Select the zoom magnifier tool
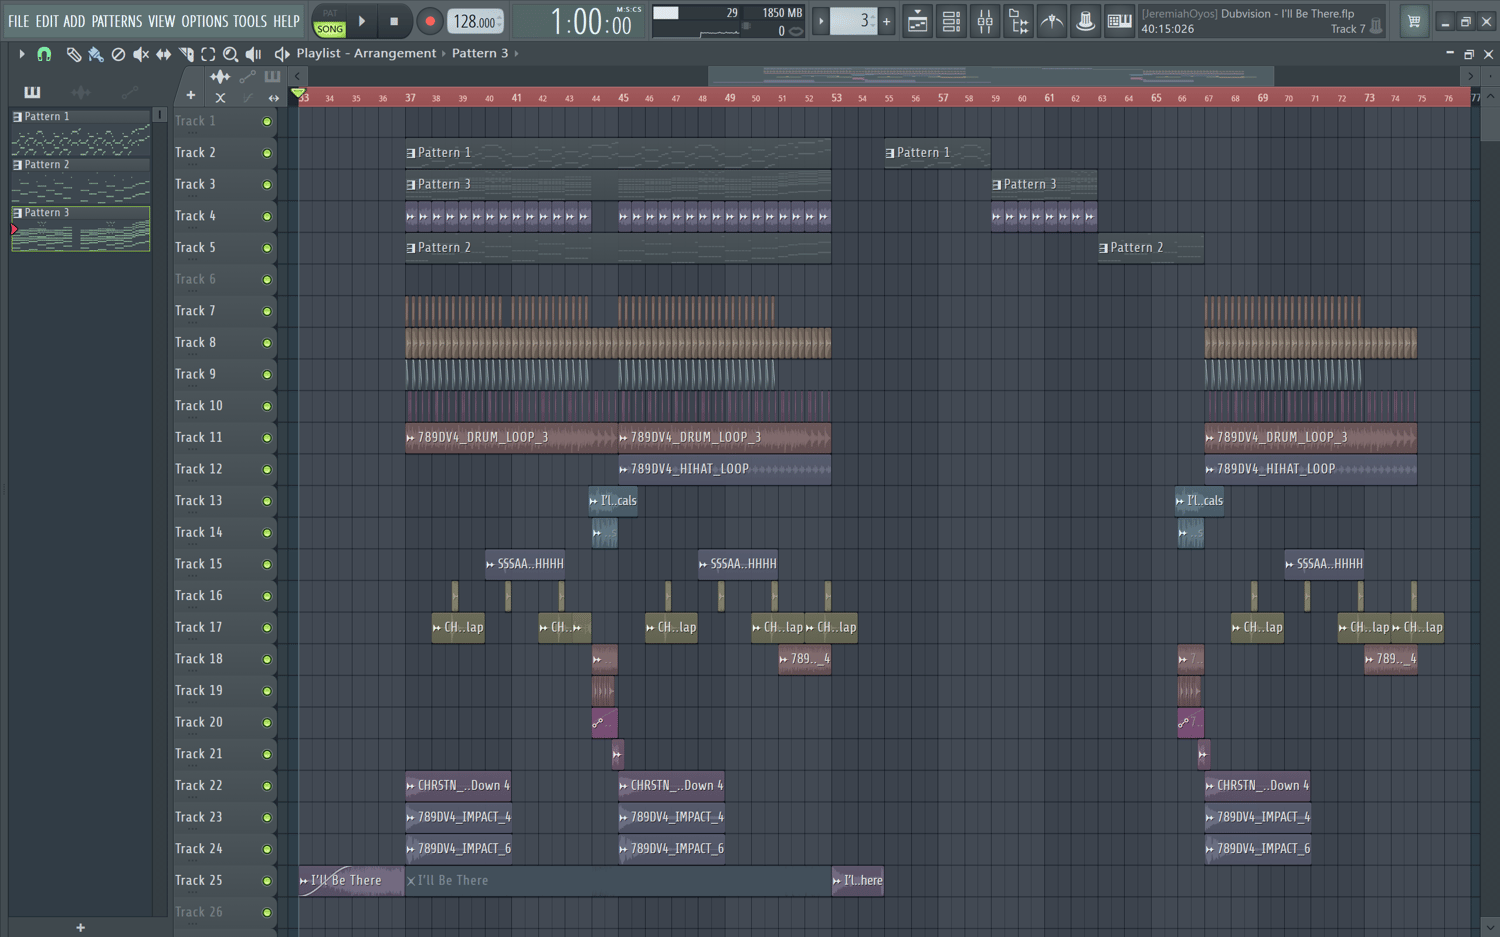The image size is (1500, 937). (x=231, y=54)
